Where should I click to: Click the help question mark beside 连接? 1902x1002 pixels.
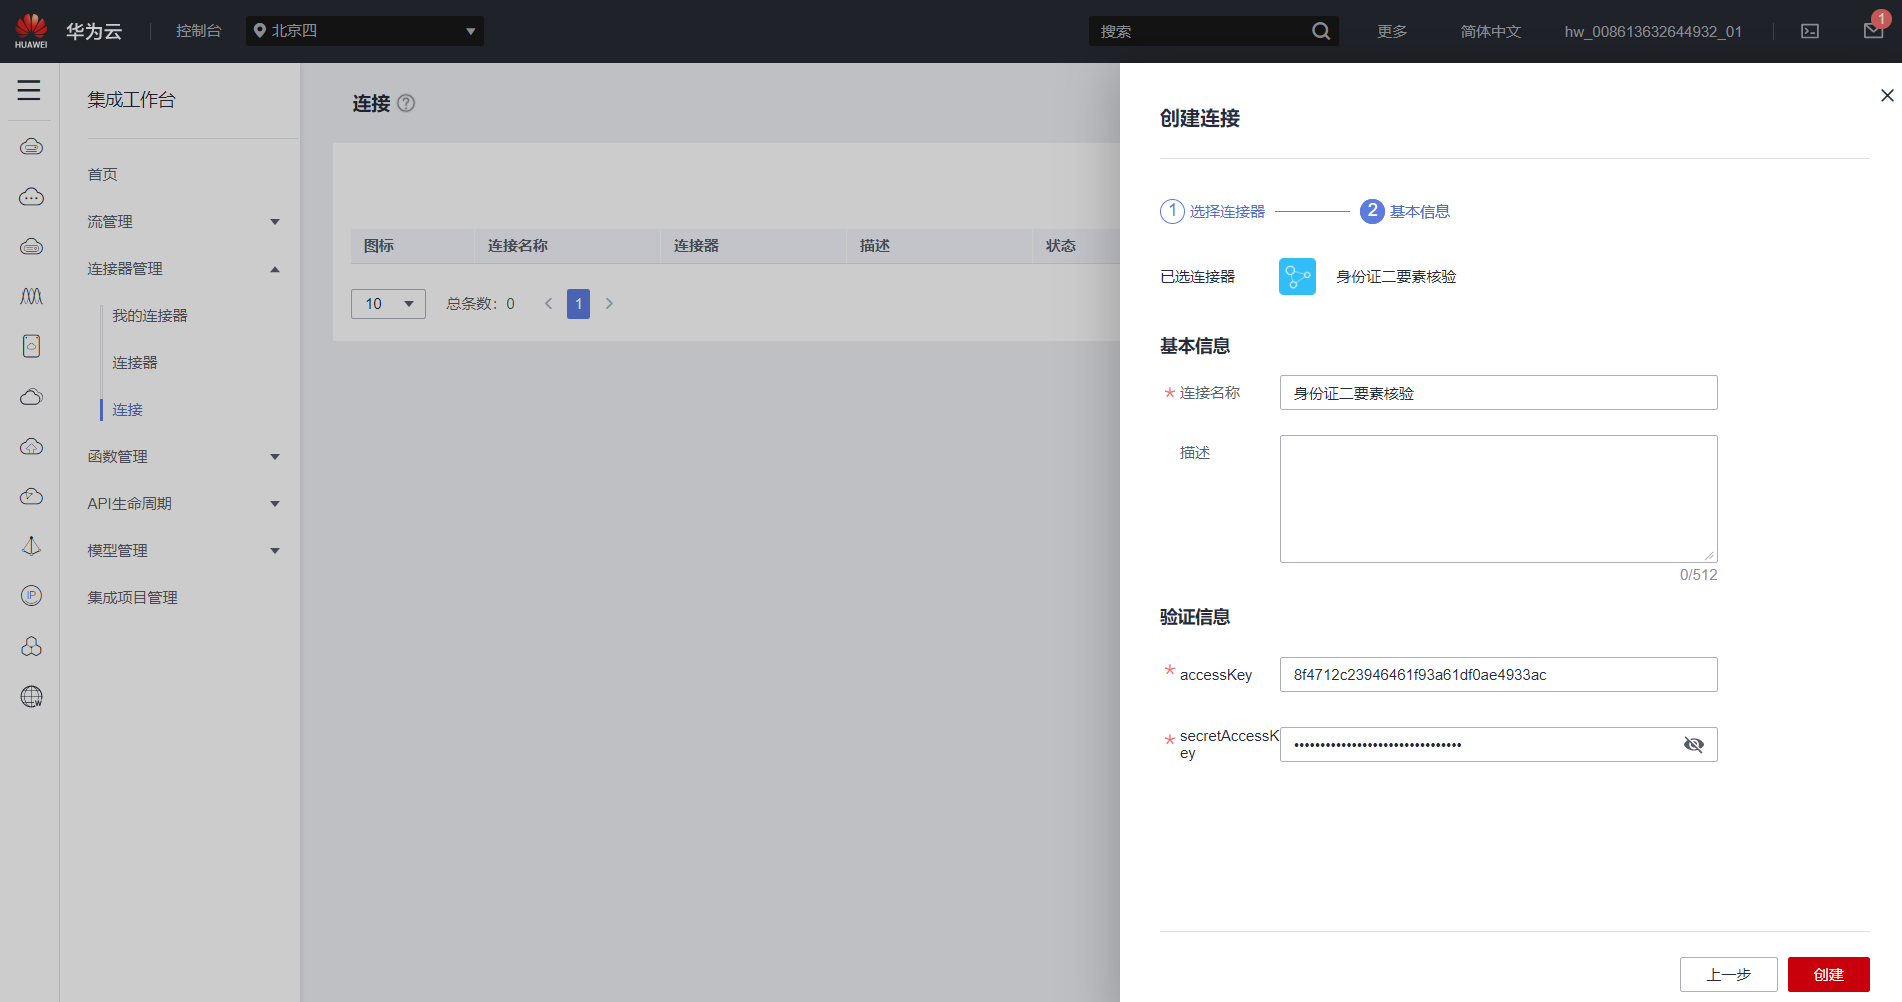(406, 103)
